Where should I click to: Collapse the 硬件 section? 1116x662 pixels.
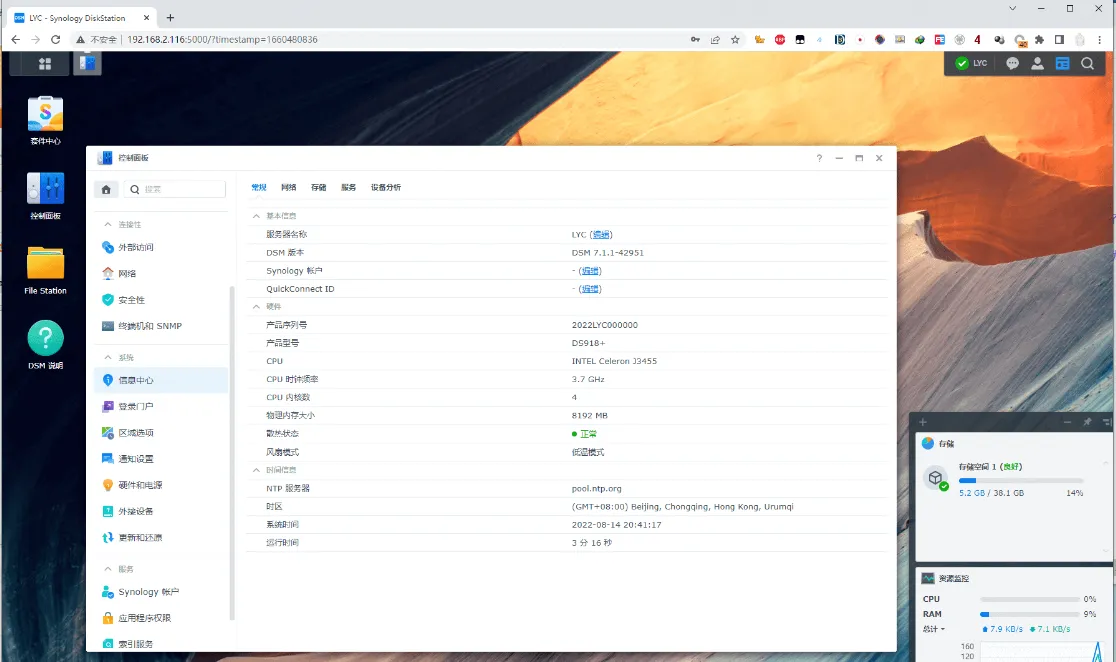pos(256,306)
